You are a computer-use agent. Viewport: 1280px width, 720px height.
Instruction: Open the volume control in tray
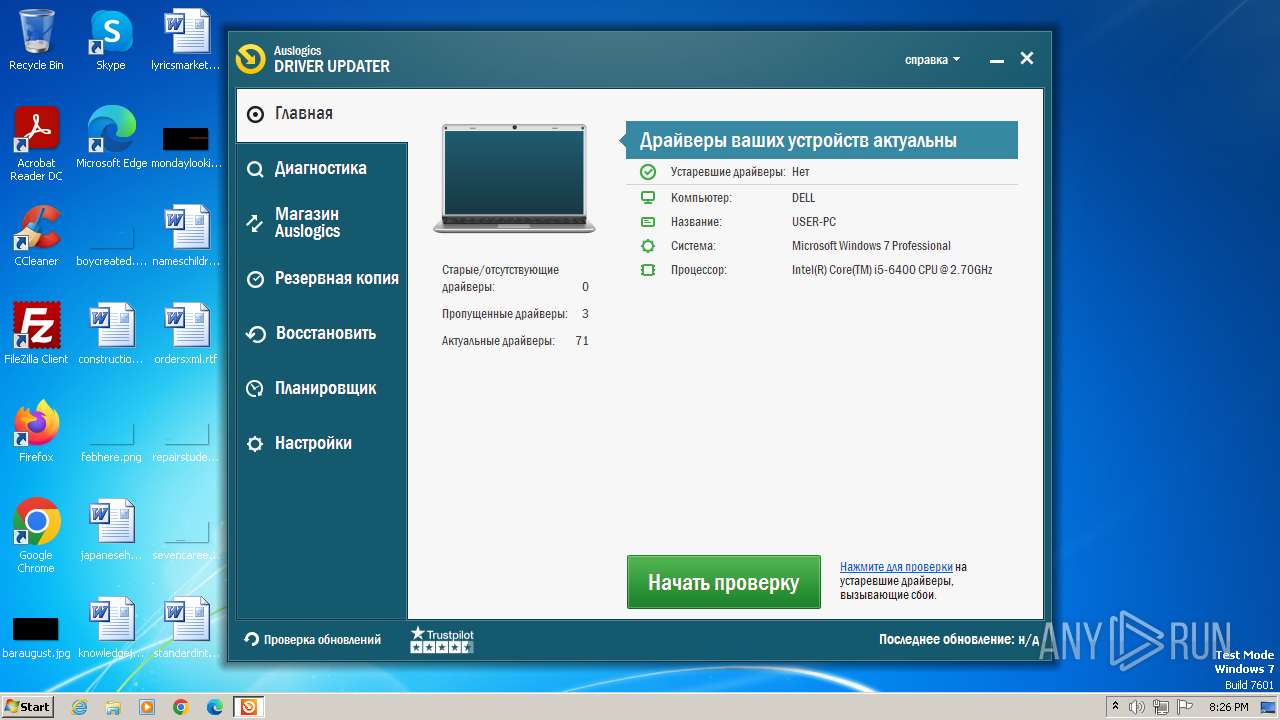(1137, 707)
